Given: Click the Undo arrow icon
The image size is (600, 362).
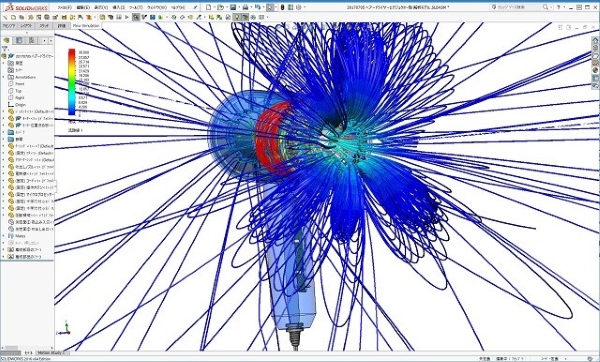Looking at the screenshot, I should pos(258,7).
